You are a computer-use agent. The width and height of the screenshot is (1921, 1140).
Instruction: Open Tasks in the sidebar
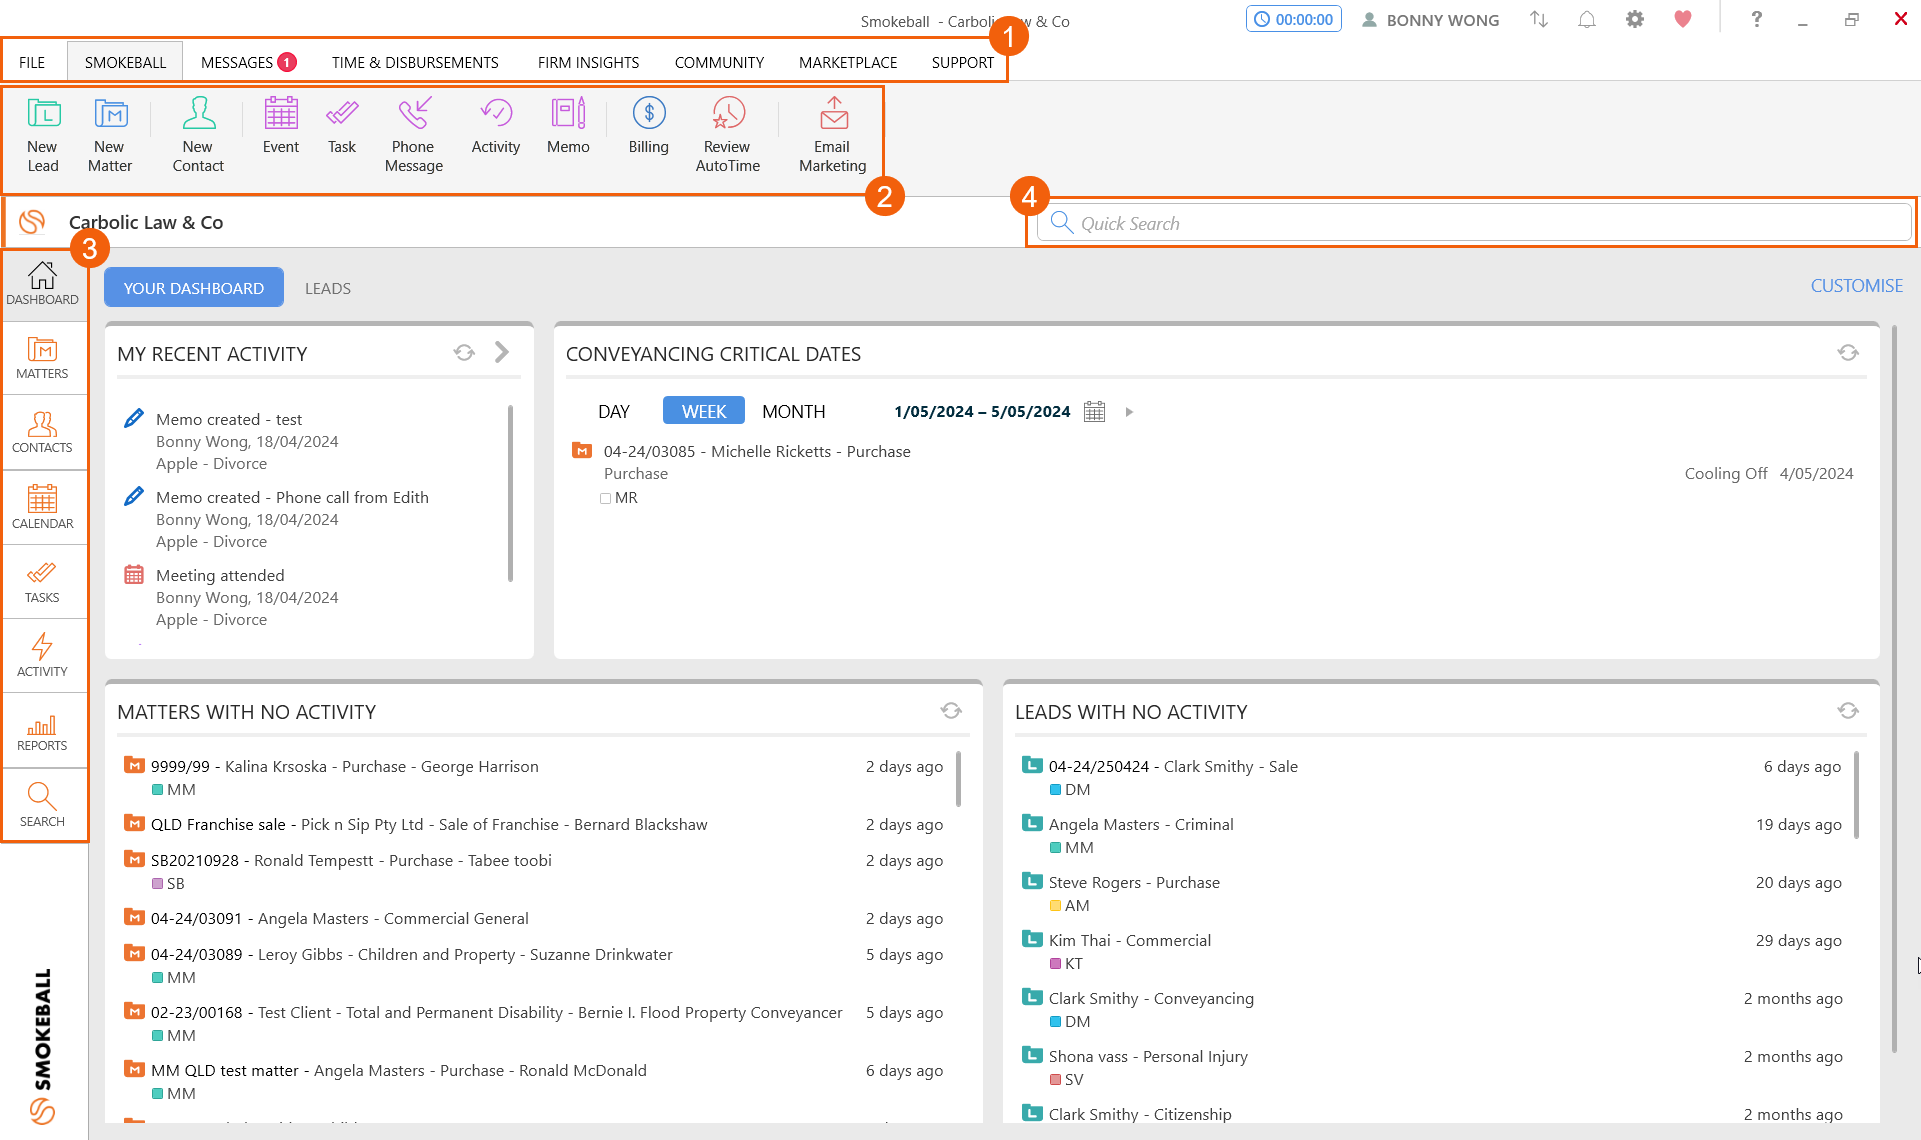(x=43, y=582)
